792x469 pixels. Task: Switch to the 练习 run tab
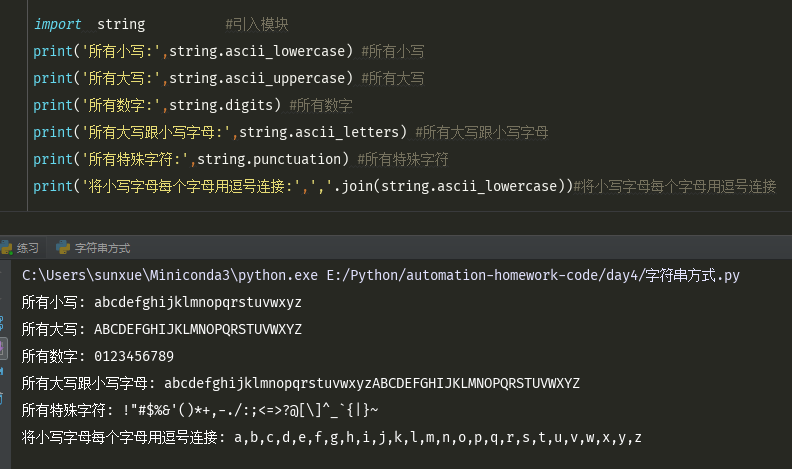tap(28, 248)
